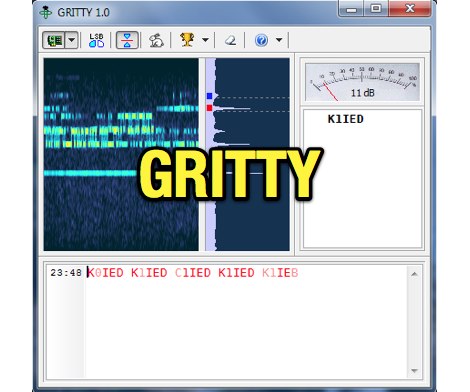Toggle the LSB sideband button
The width and height of the screenshot is (470, 392).
point(96,40)
